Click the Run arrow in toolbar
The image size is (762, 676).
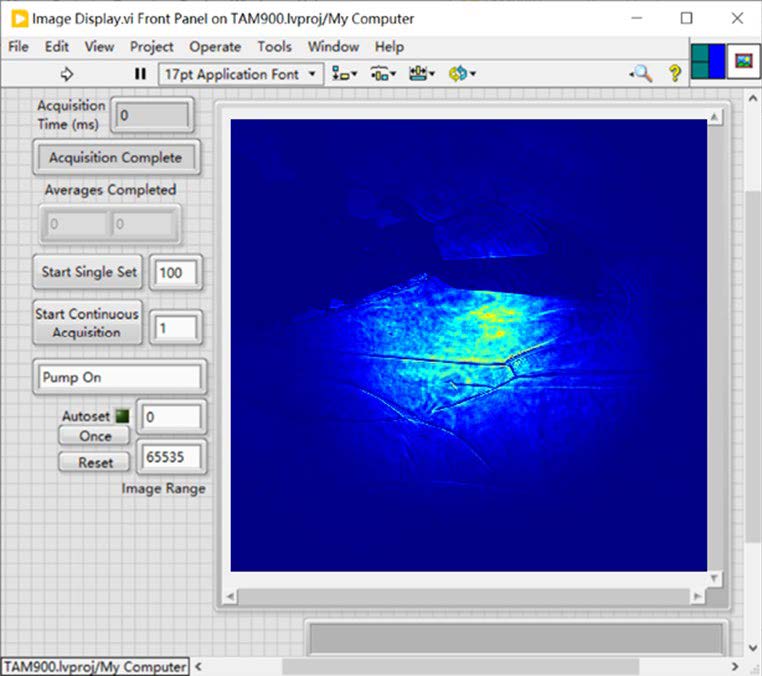pos(68,74)
